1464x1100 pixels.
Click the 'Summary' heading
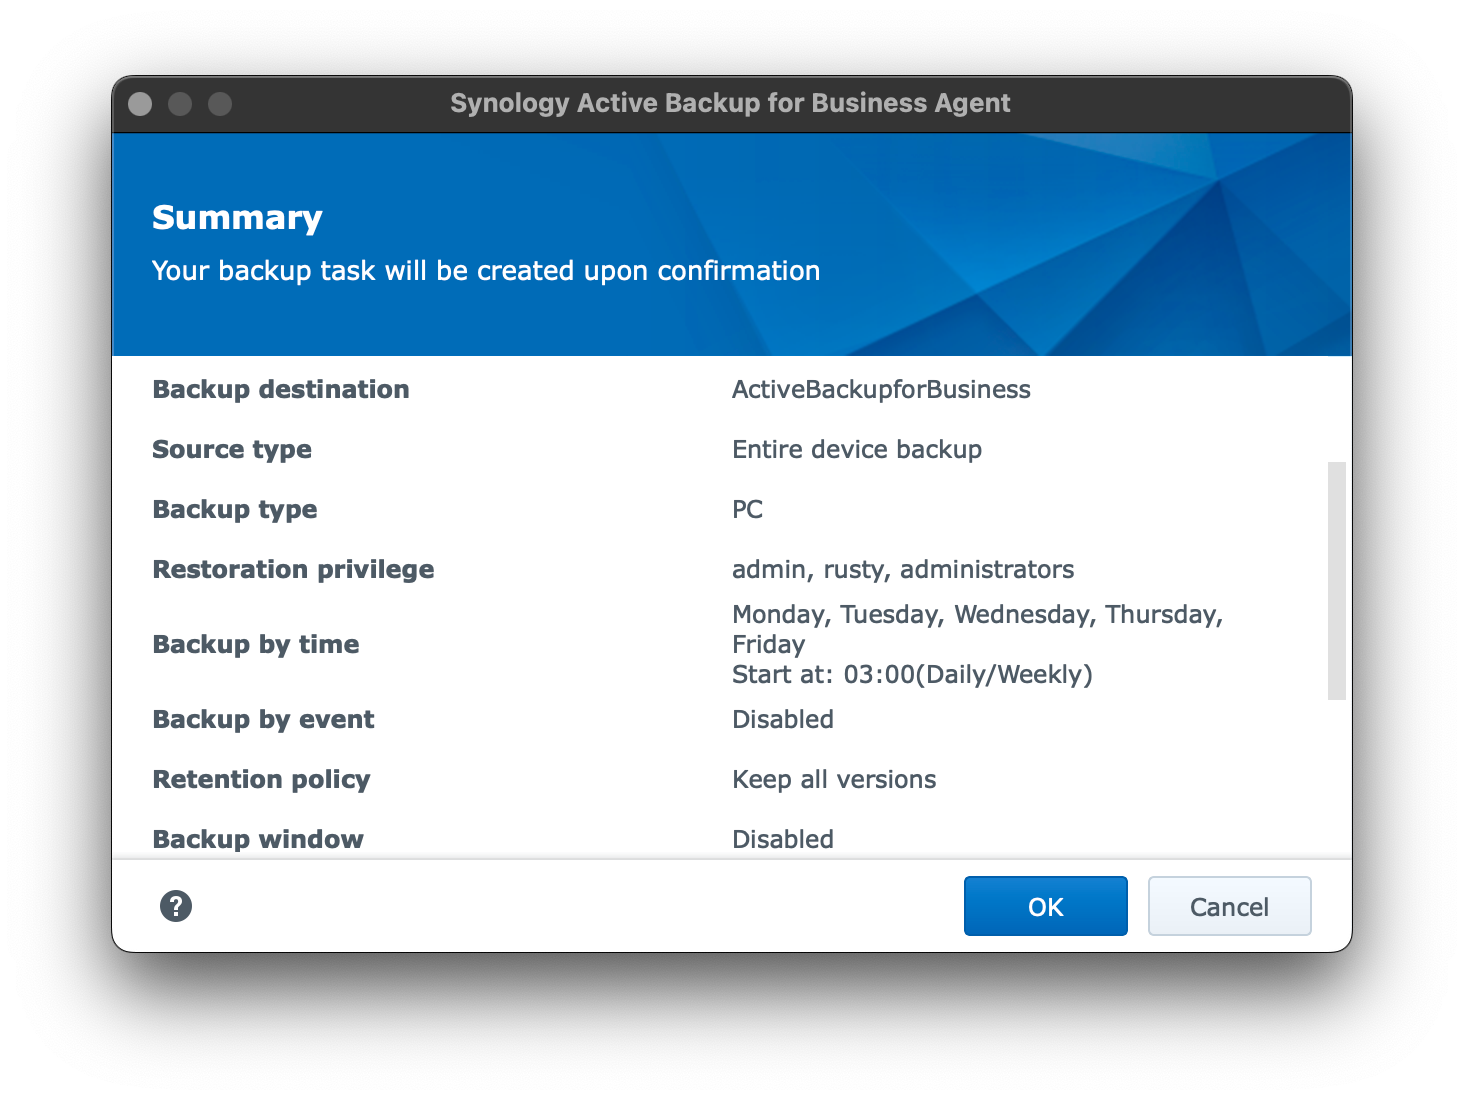237,217
